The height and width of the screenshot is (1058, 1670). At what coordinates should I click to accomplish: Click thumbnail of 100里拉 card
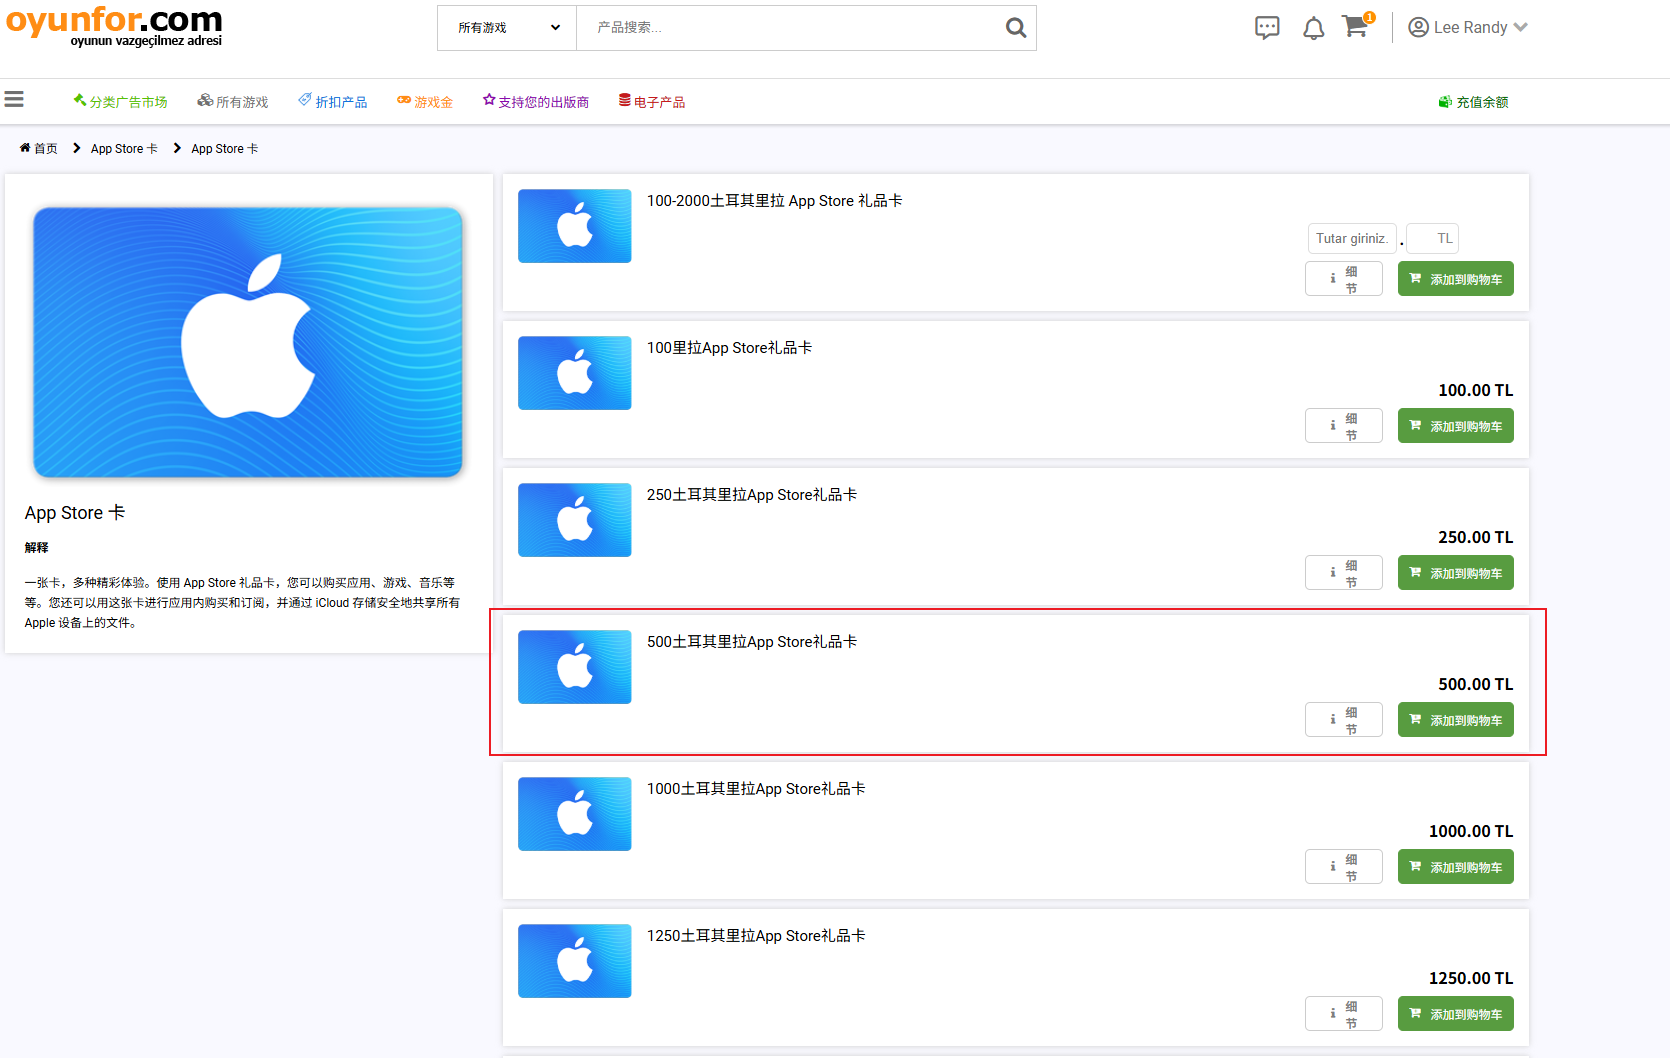(x=575, y=373)
